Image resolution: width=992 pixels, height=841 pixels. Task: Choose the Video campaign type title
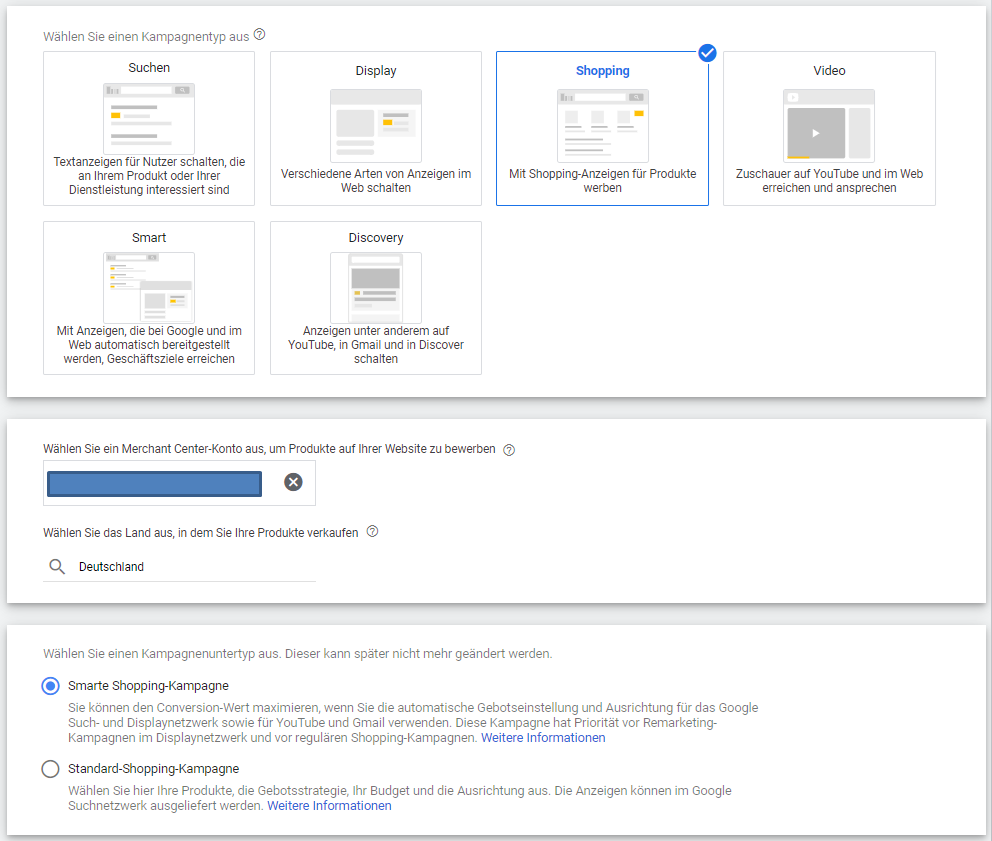point(829,71)
